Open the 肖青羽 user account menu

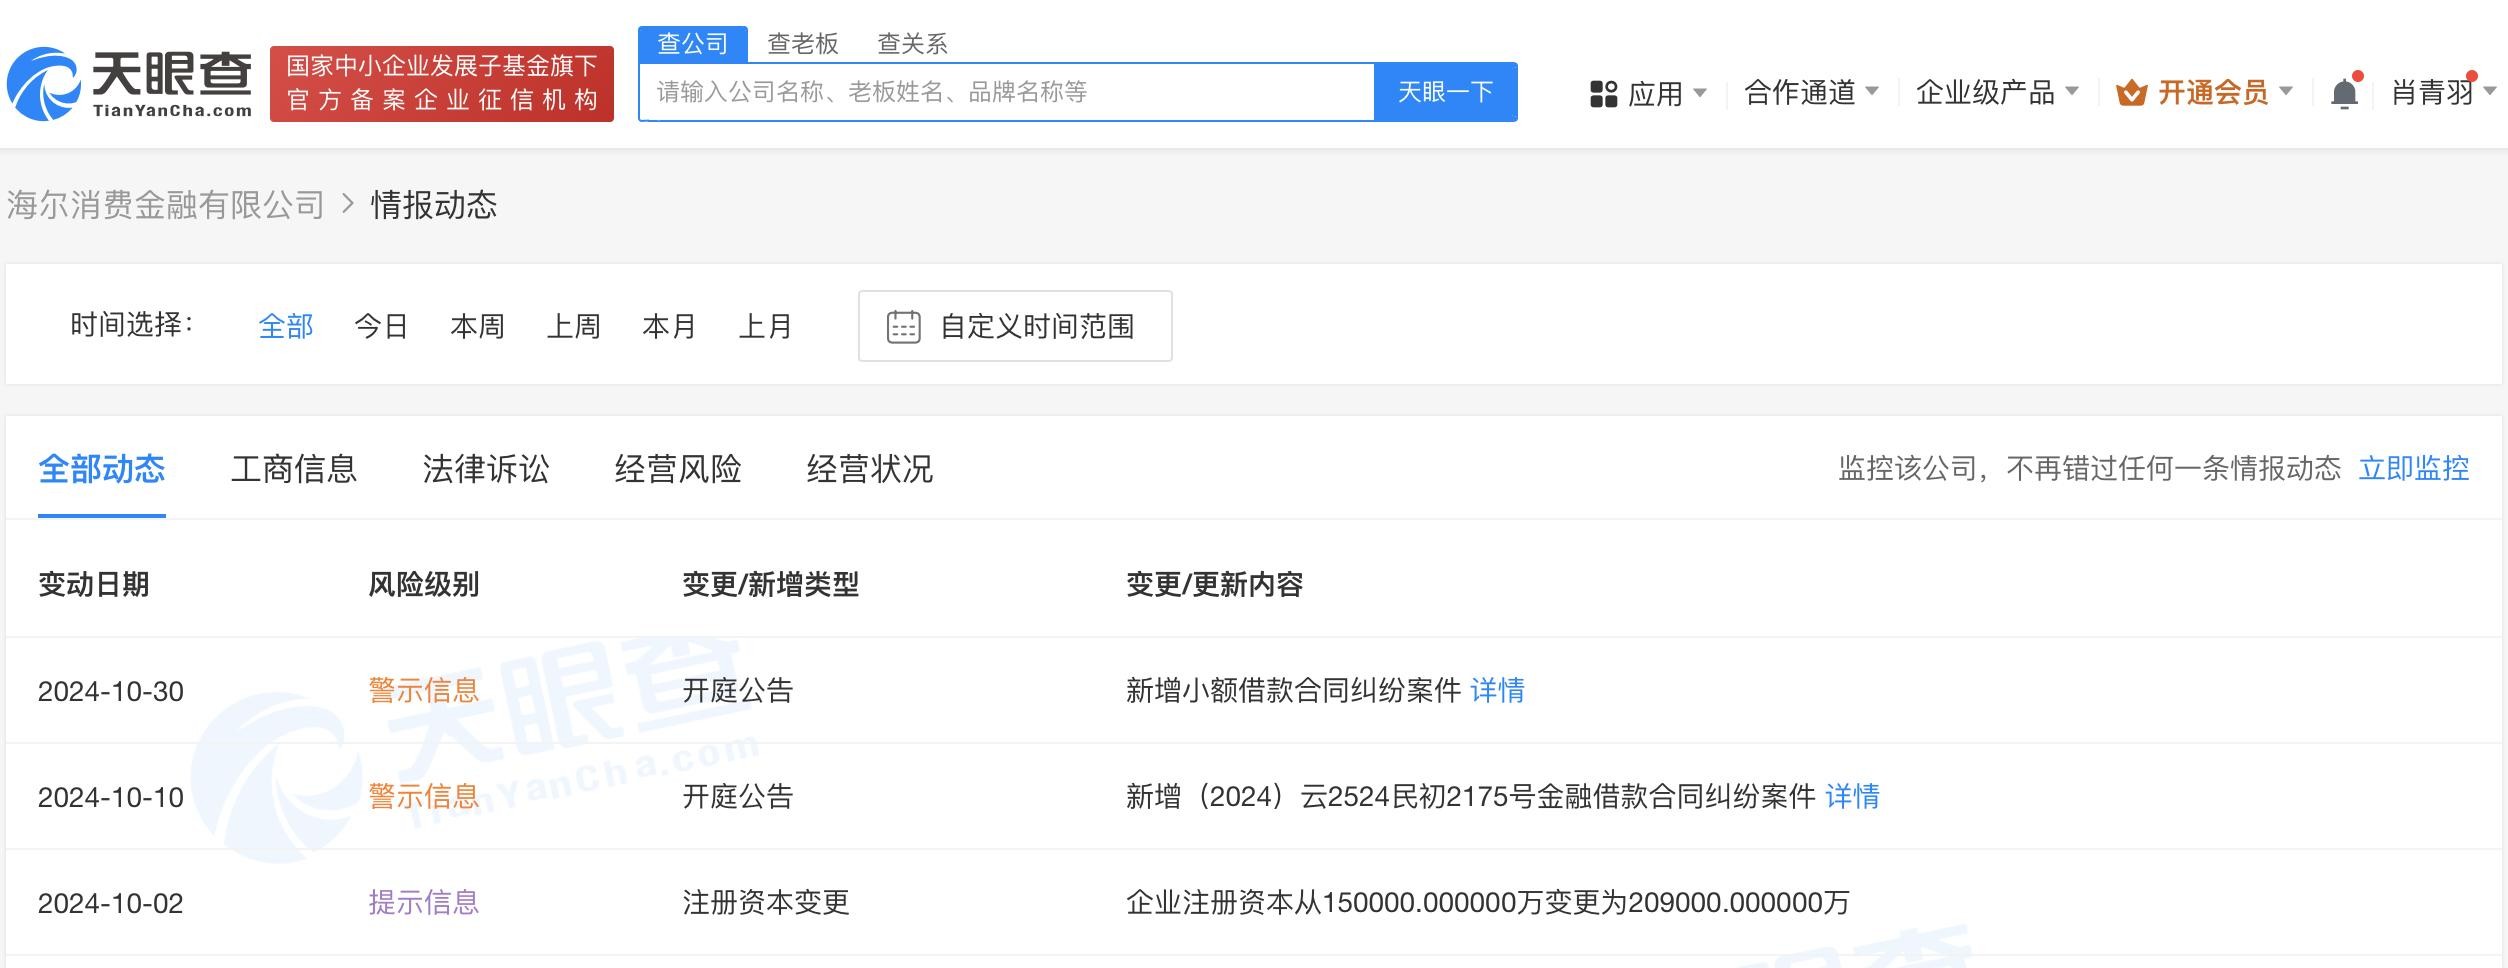click(x=2440, y=93)
